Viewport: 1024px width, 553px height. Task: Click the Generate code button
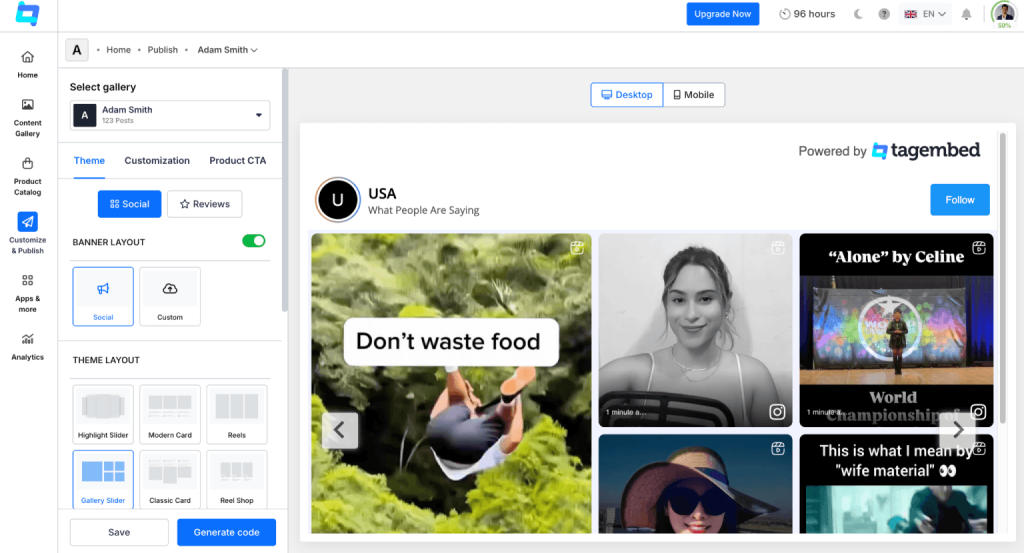click(x=226, y=532)
